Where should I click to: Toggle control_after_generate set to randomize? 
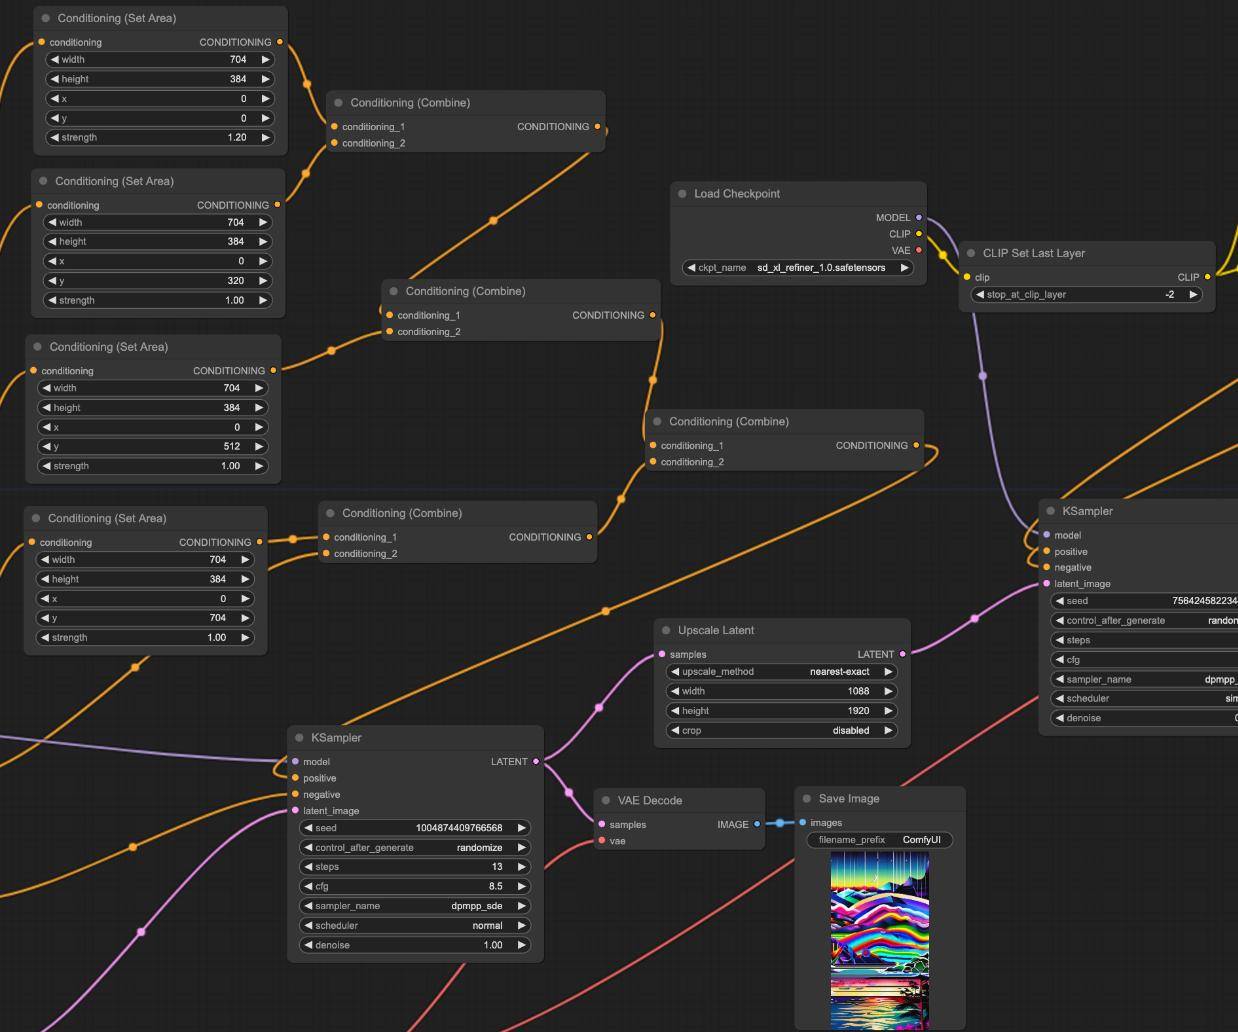tap(415, 848)
